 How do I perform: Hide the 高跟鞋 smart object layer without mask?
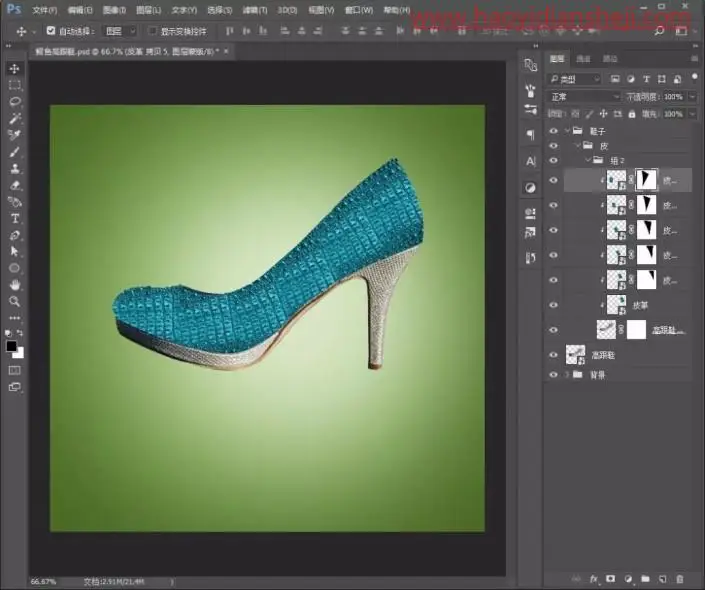click(553, 355)
